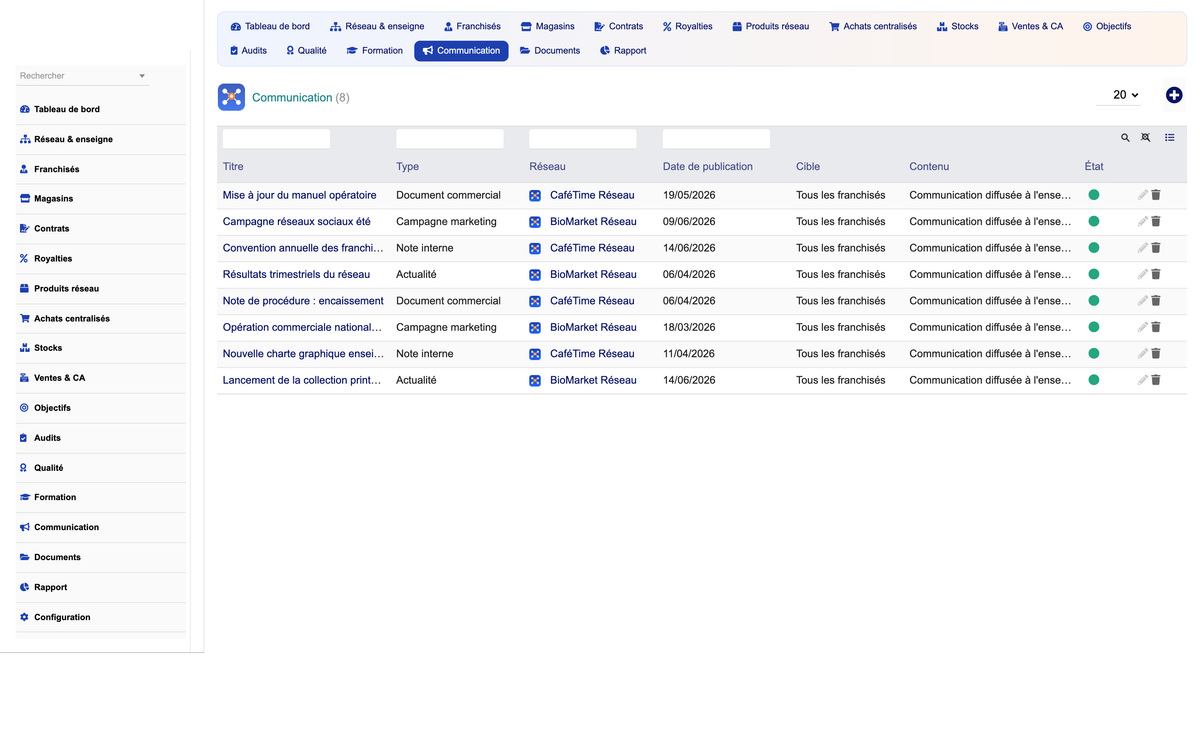The height and width of the screenshot is (743, 1200).
Task: Open Formation tab in top navigation
Action: (x=375, y=50)
